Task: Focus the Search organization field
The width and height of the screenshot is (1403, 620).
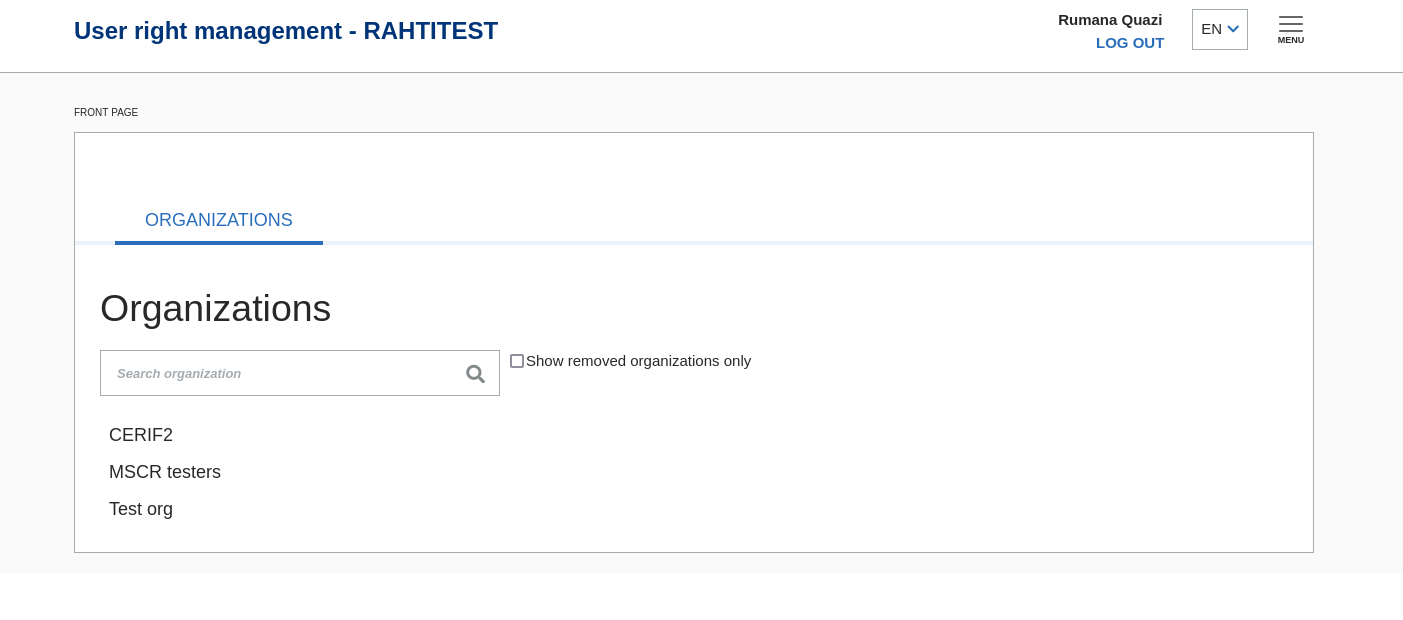Action: click(300, 373)
